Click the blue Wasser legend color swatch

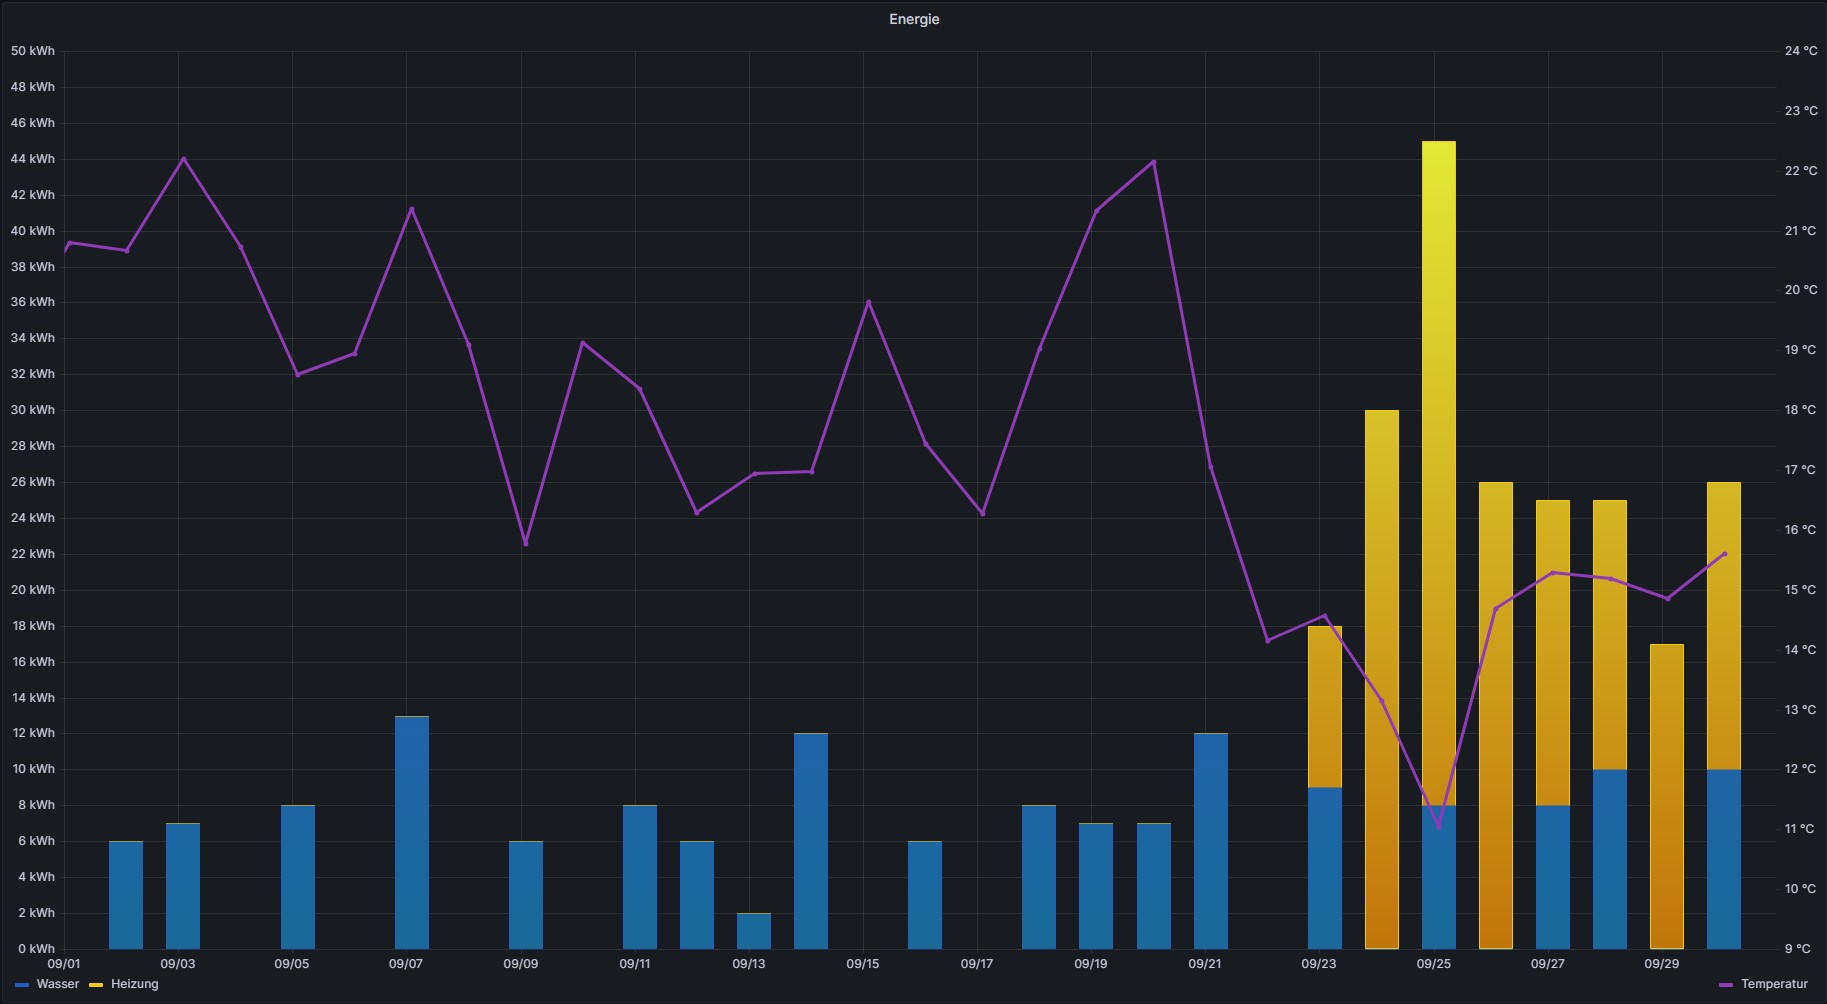click(x=23, y=985)
